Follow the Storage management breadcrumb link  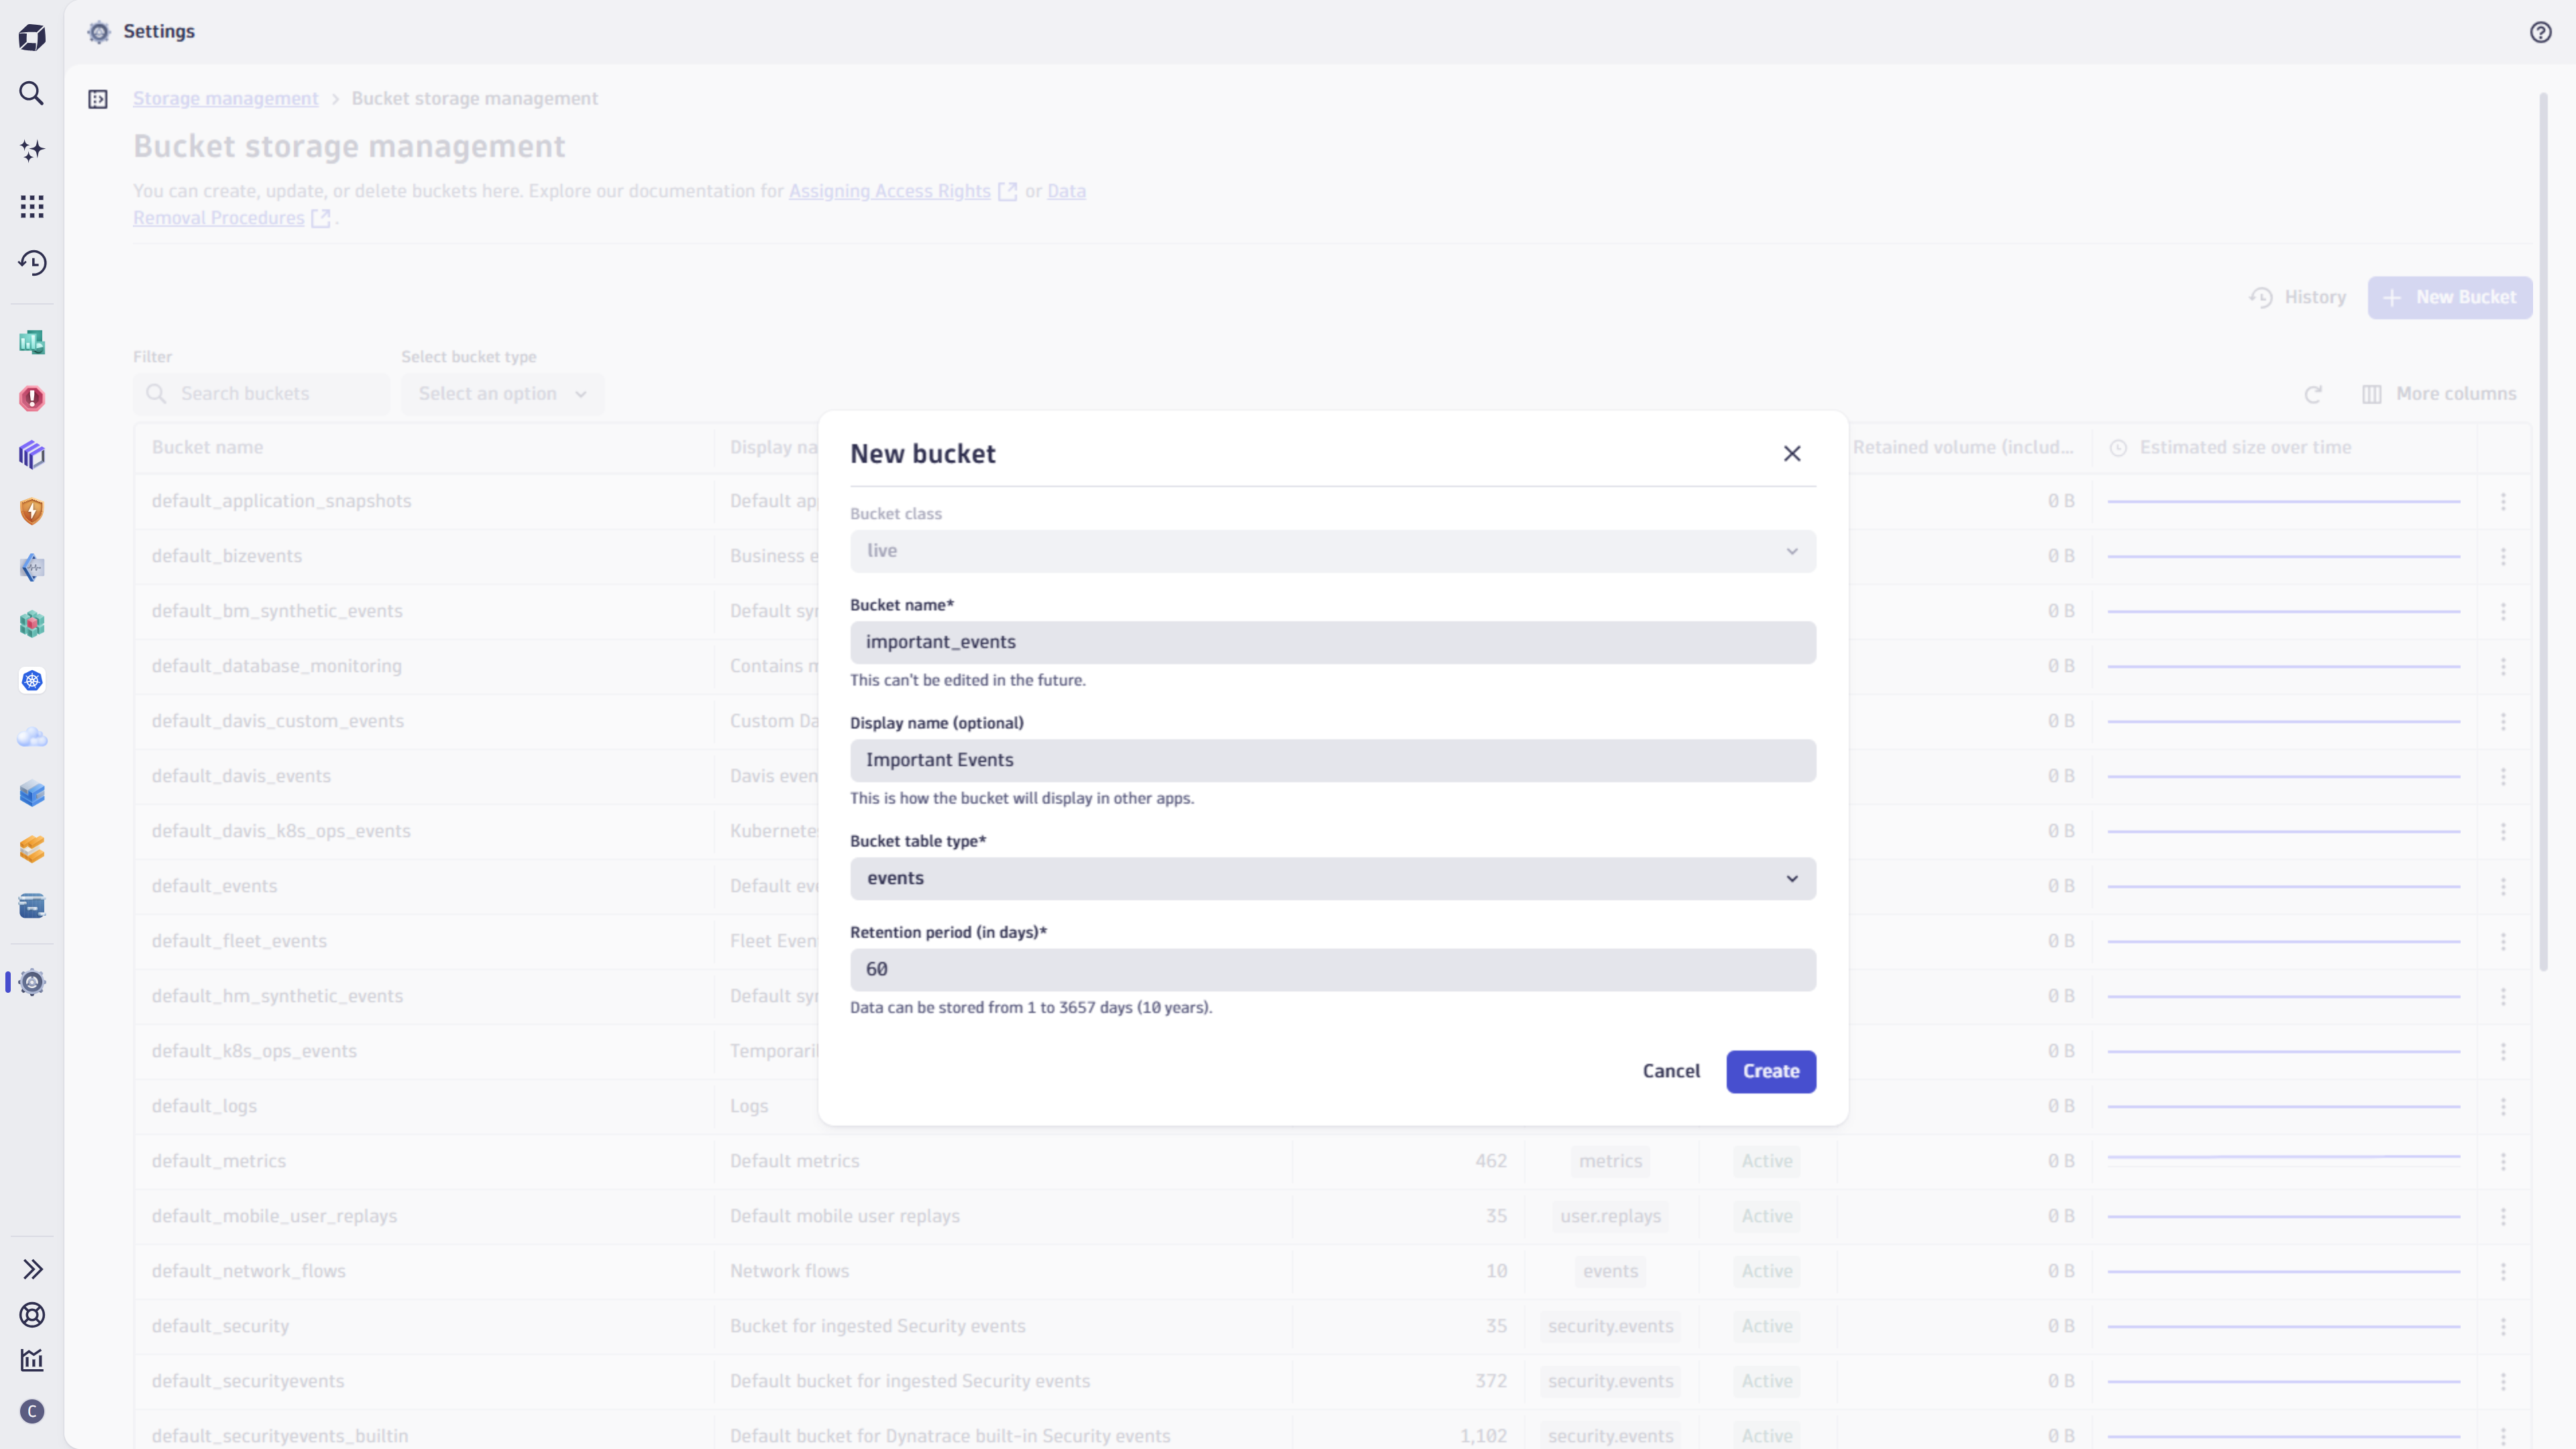(x=225, y=98)
